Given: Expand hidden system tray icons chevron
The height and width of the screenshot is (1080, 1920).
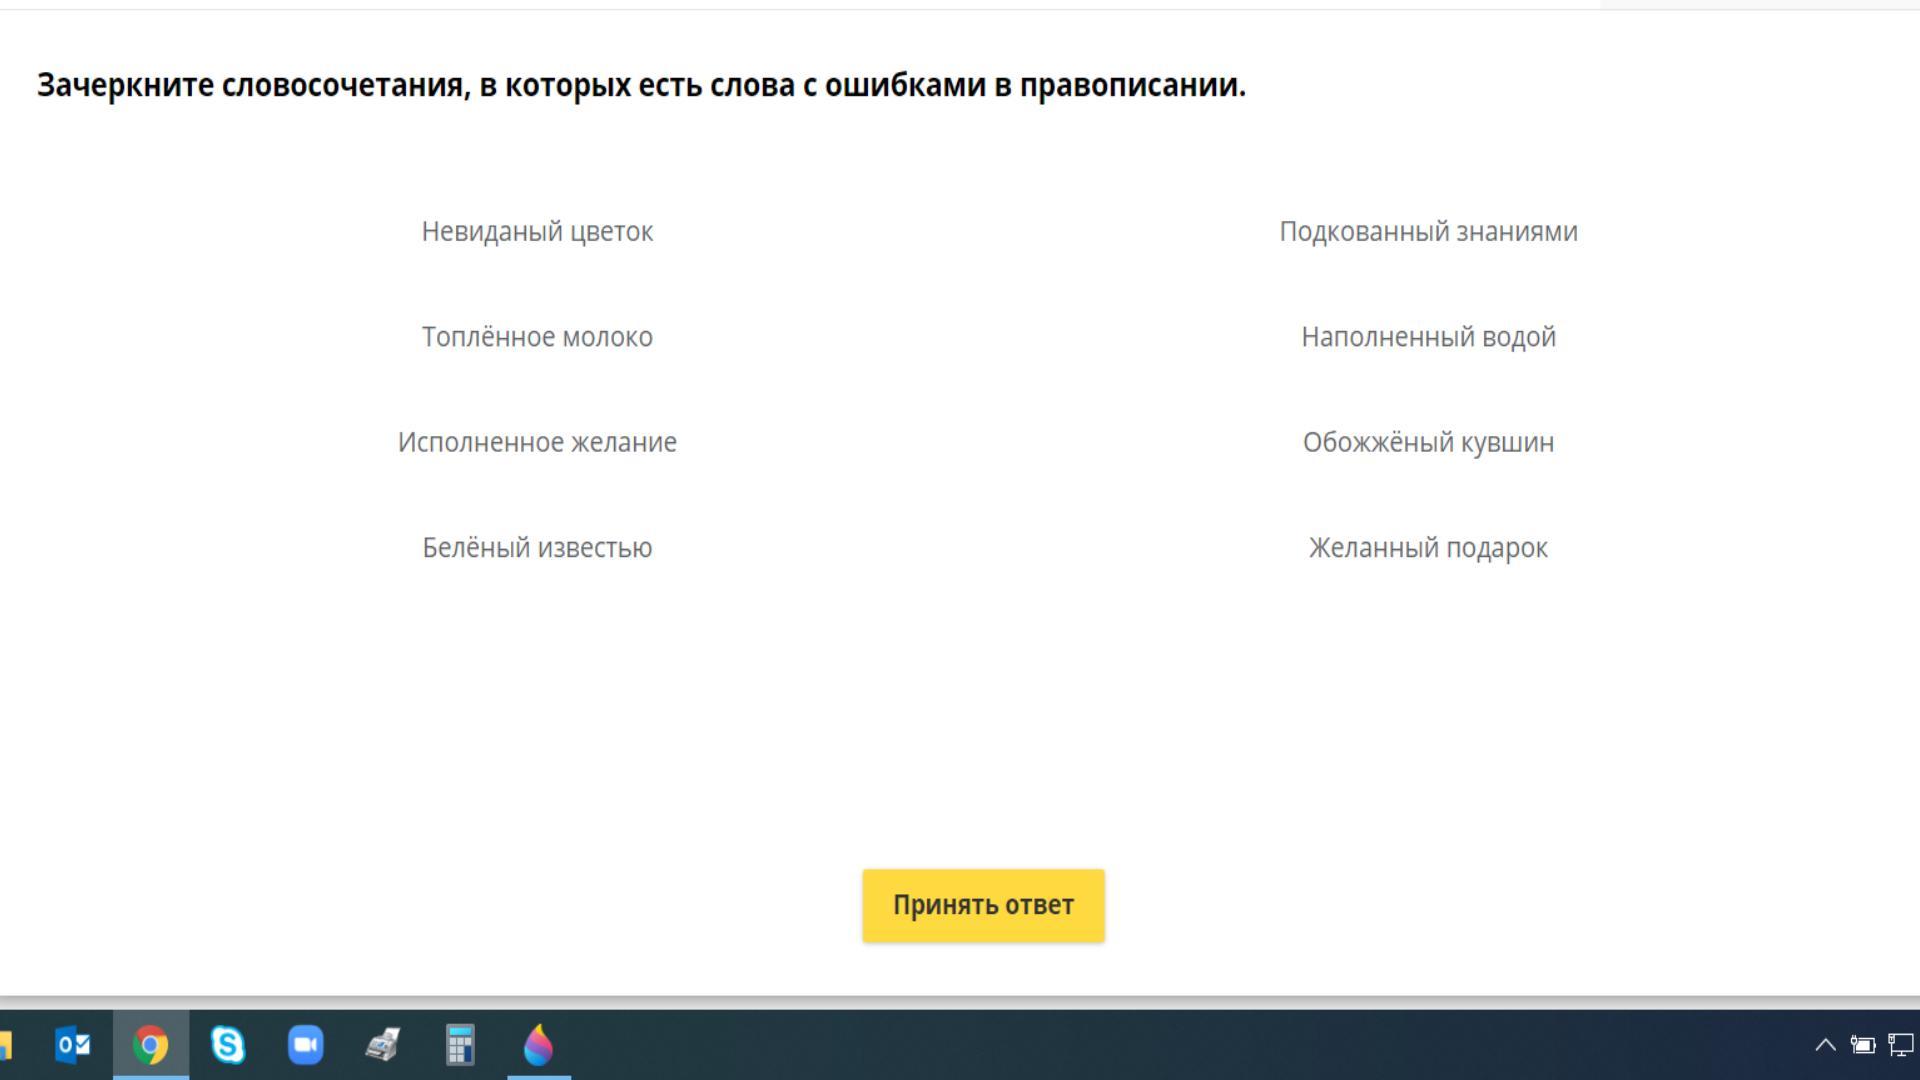Looking at the screenshot, I should point(1825,1045).
